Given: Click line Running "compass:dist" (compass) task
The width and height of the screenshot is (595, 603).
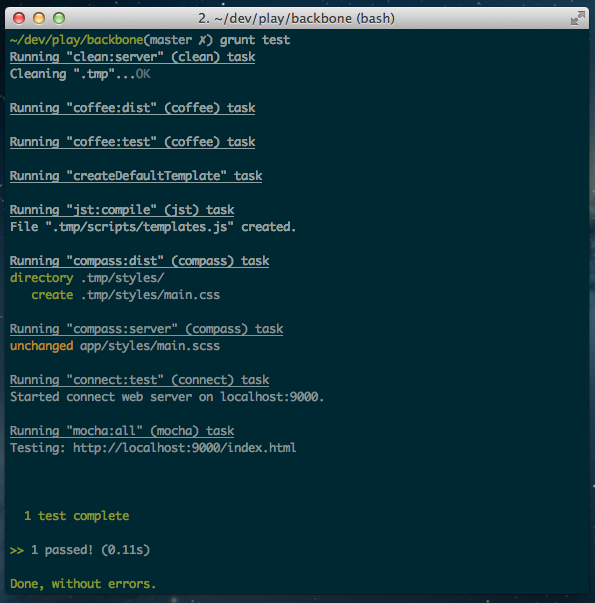Looking at the screenshot, I should coord(139,261).
